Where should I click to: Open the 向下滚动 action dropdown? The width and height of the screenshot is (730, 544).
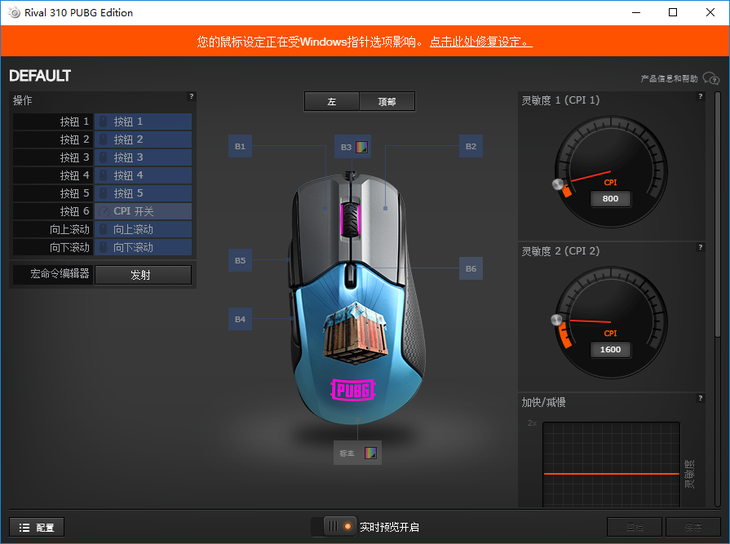pos(143,247)
